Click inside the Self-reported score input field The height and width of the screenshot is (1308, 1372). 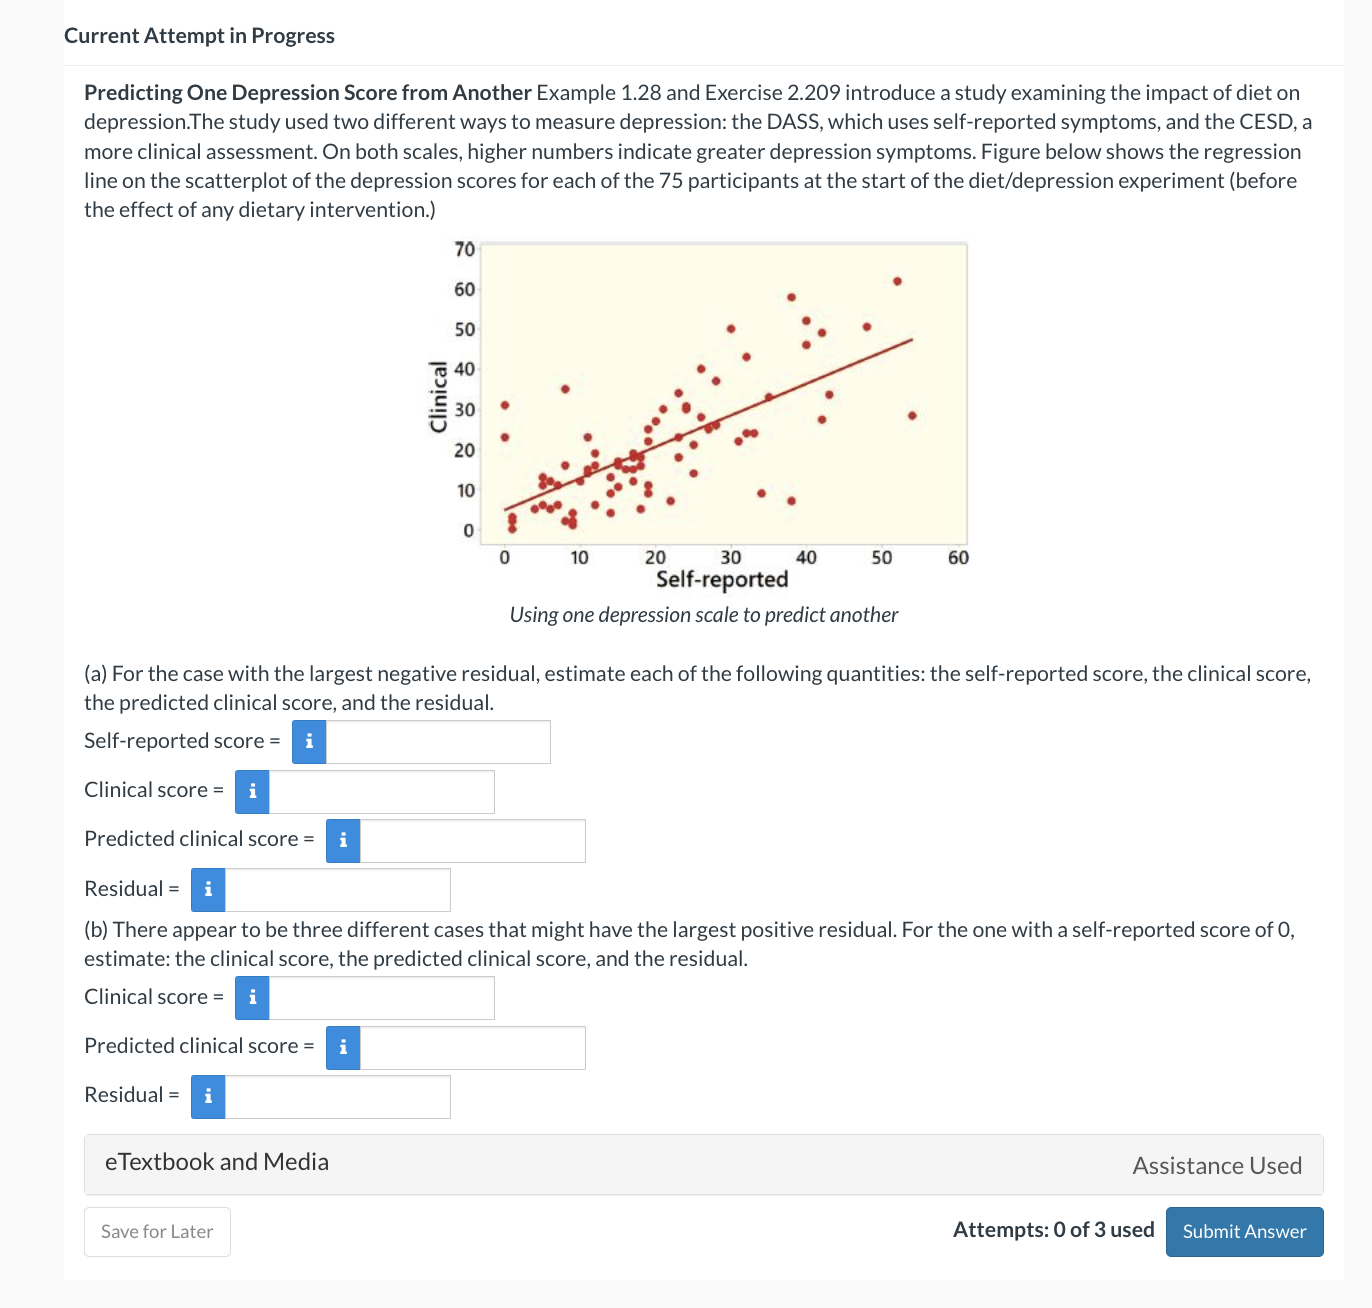tap(438, 742)
